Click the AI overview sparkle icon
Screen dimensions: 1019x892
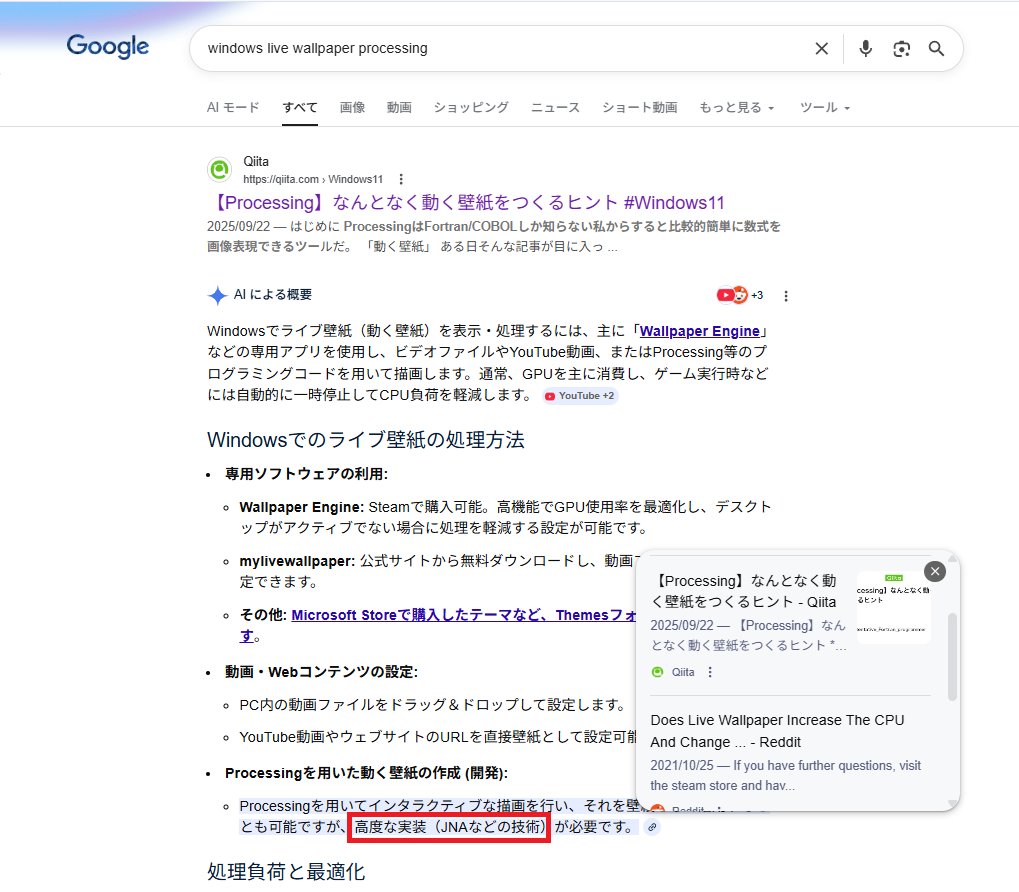click(217, 295)
